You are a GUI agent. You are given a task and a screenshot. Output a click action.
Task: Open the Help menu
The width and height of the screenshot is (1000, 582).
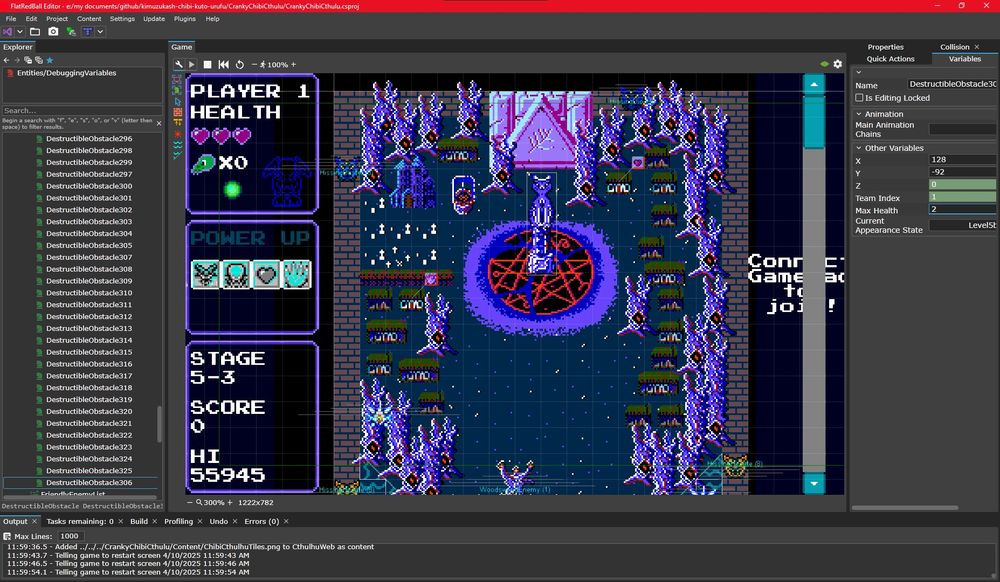click(x=212, y=19)
